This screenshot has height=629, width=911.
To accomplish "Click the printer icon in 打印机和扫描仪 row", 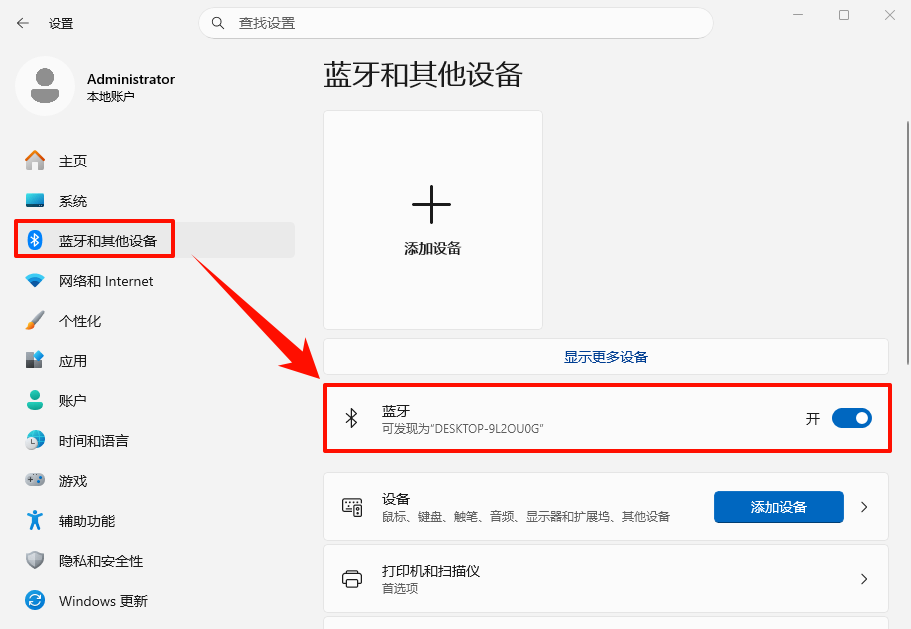I will click(x=352, y=579).
